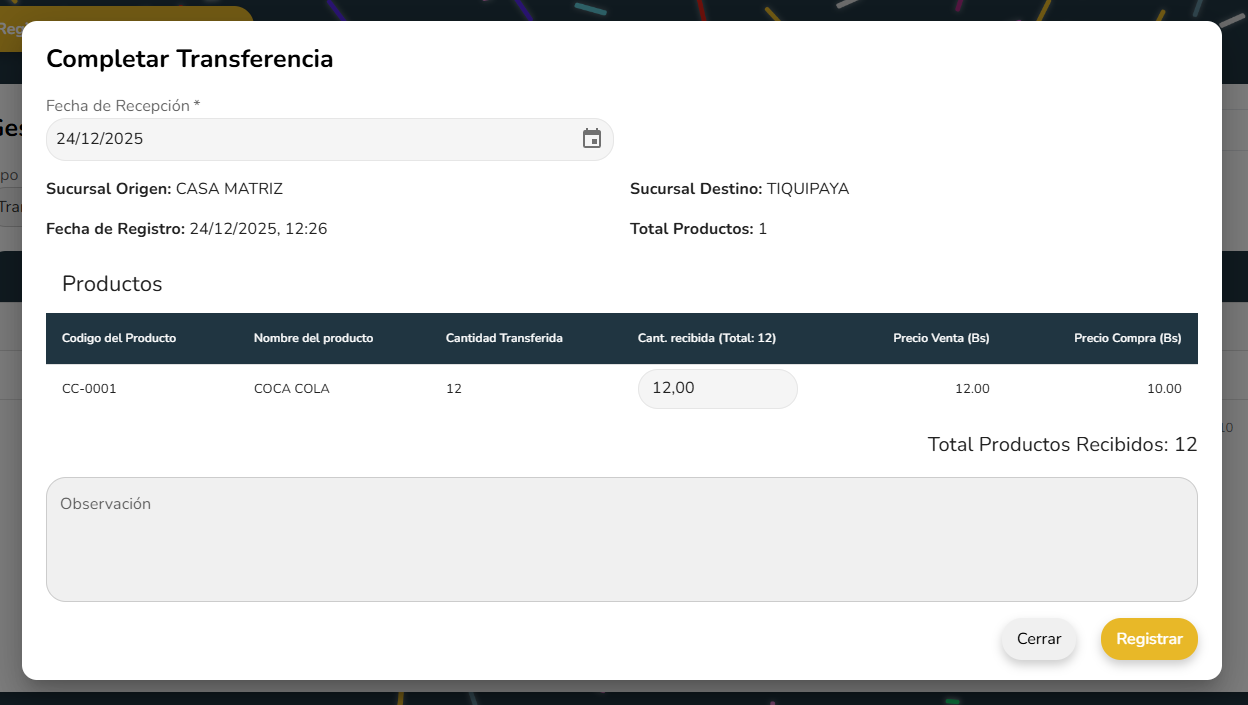The height and width of the screenshot is (705, 1248).
Task: Open the calendar date picker icon
Action: (592, 139)
